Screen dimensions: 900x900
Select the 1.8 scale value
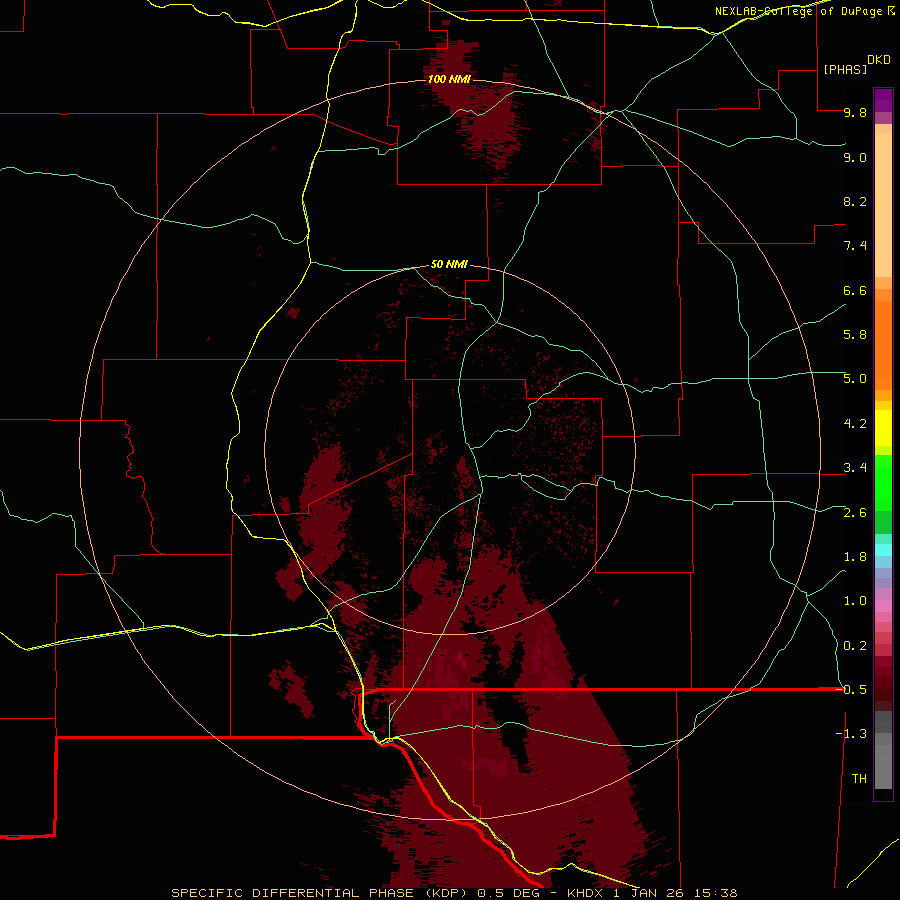click(855, 557)
